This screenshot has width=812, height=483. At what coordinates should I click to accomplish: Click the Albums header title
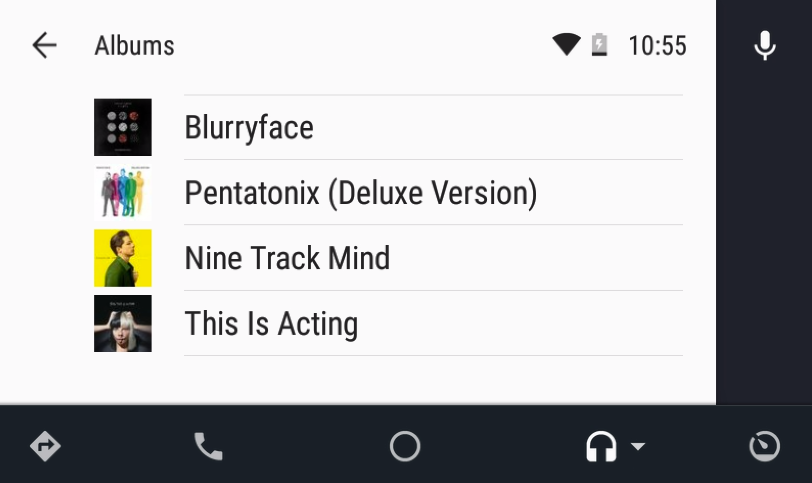click(135, 46)
